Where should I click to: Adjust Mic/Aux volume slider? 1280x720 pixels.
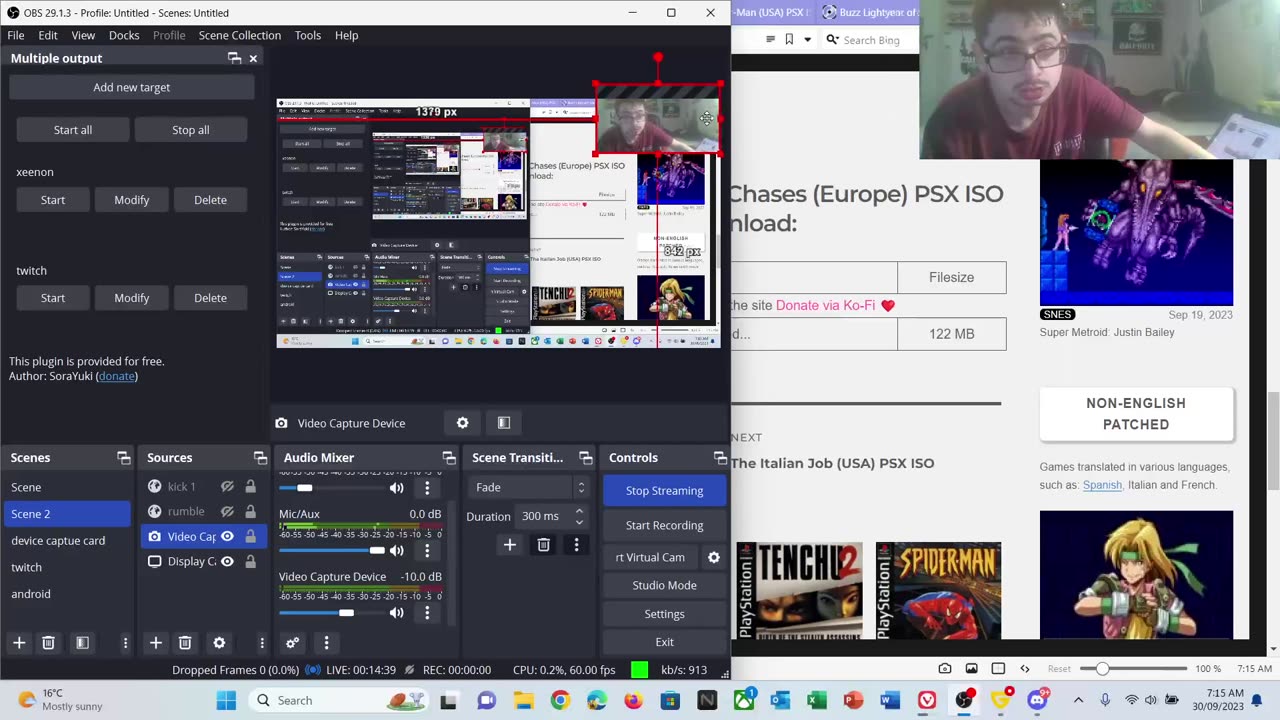tap(332, 550)
